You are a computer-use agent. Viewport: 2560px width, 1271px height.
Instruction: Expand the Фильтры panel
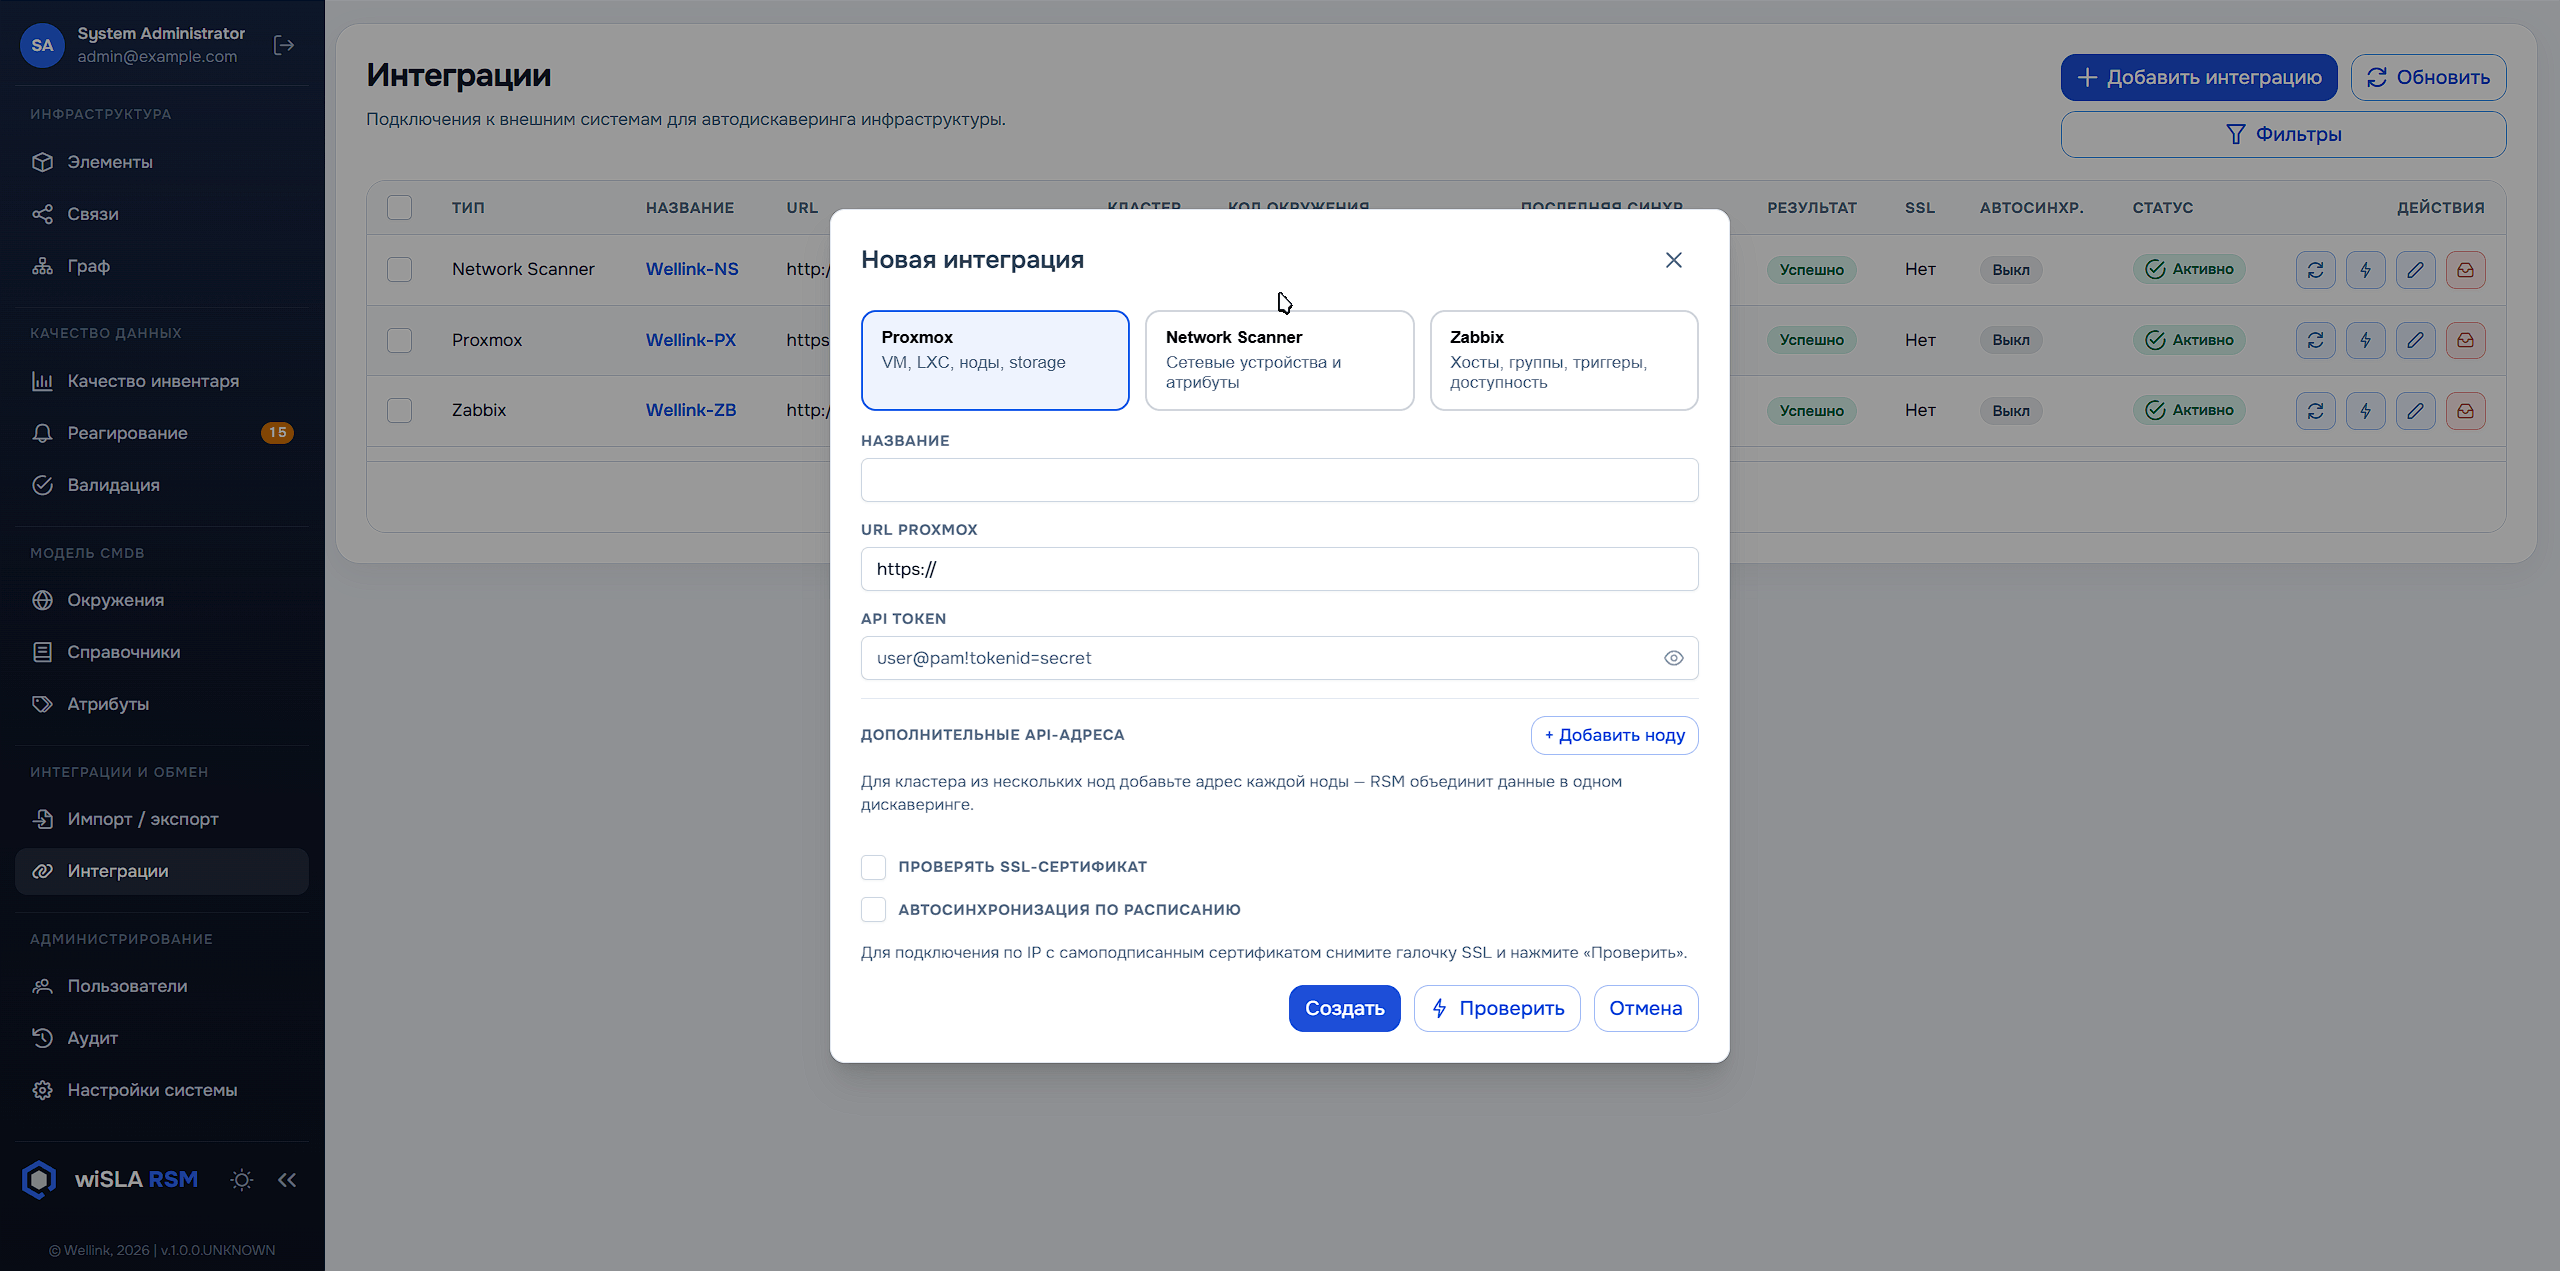point(2283,134)
